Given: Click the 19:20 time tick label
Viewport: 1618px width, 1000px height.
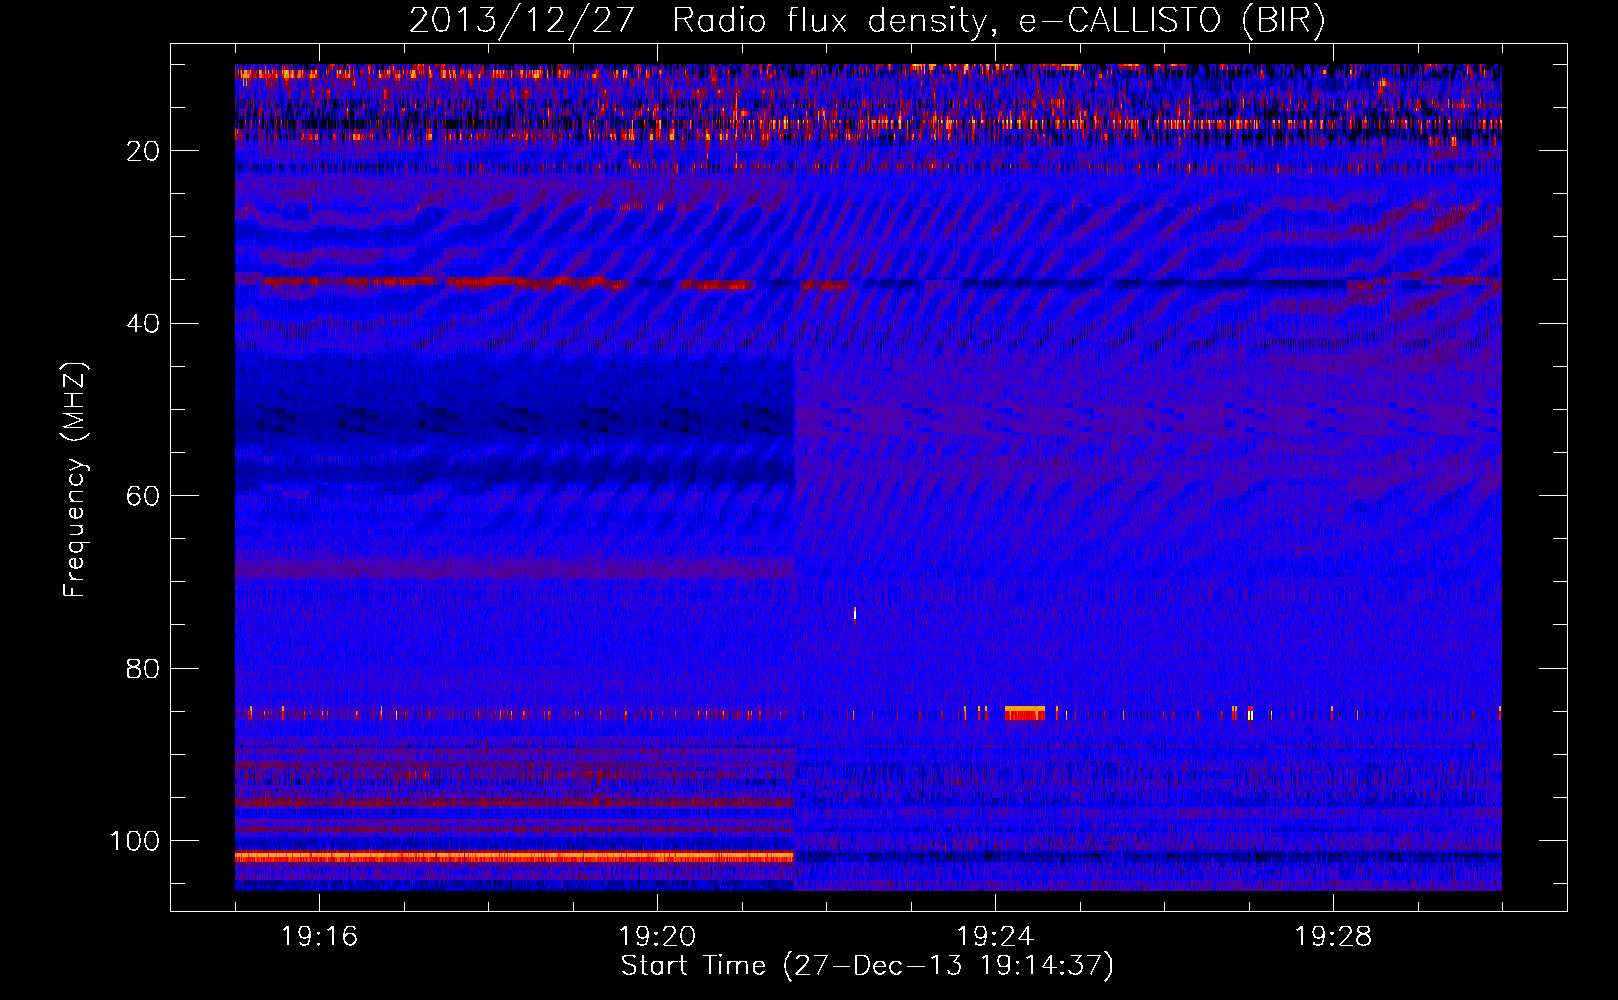Looking at the screenshot, I should (x=657, y=937).
